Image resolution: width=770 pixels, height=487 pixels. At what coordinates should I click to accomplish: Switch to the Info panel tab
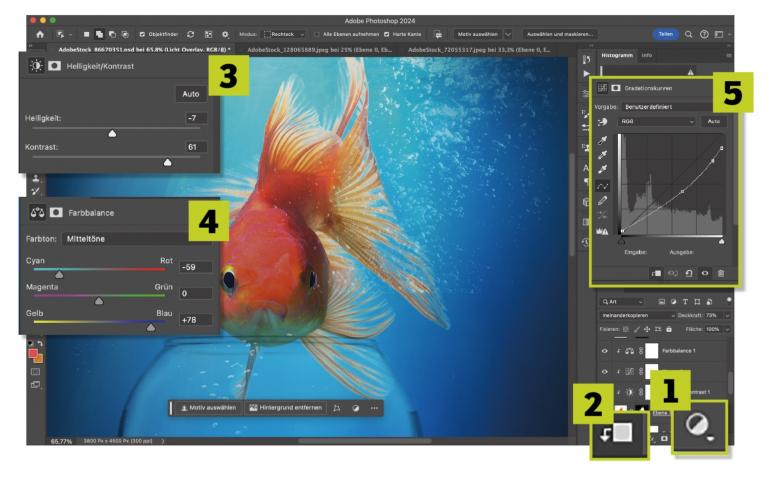647,55
